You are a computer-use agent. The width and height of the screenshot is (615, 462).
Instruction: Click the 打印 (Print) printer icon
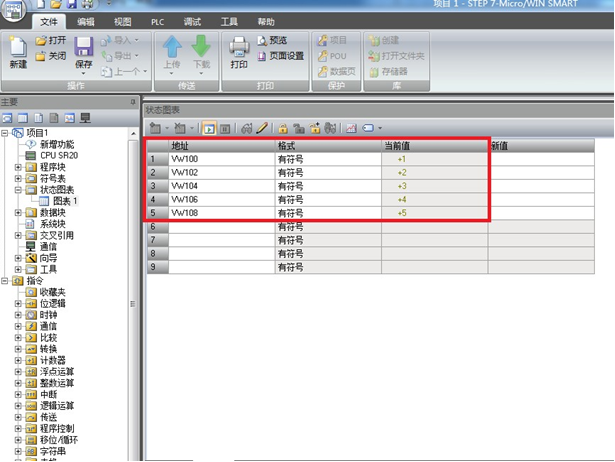239,47
